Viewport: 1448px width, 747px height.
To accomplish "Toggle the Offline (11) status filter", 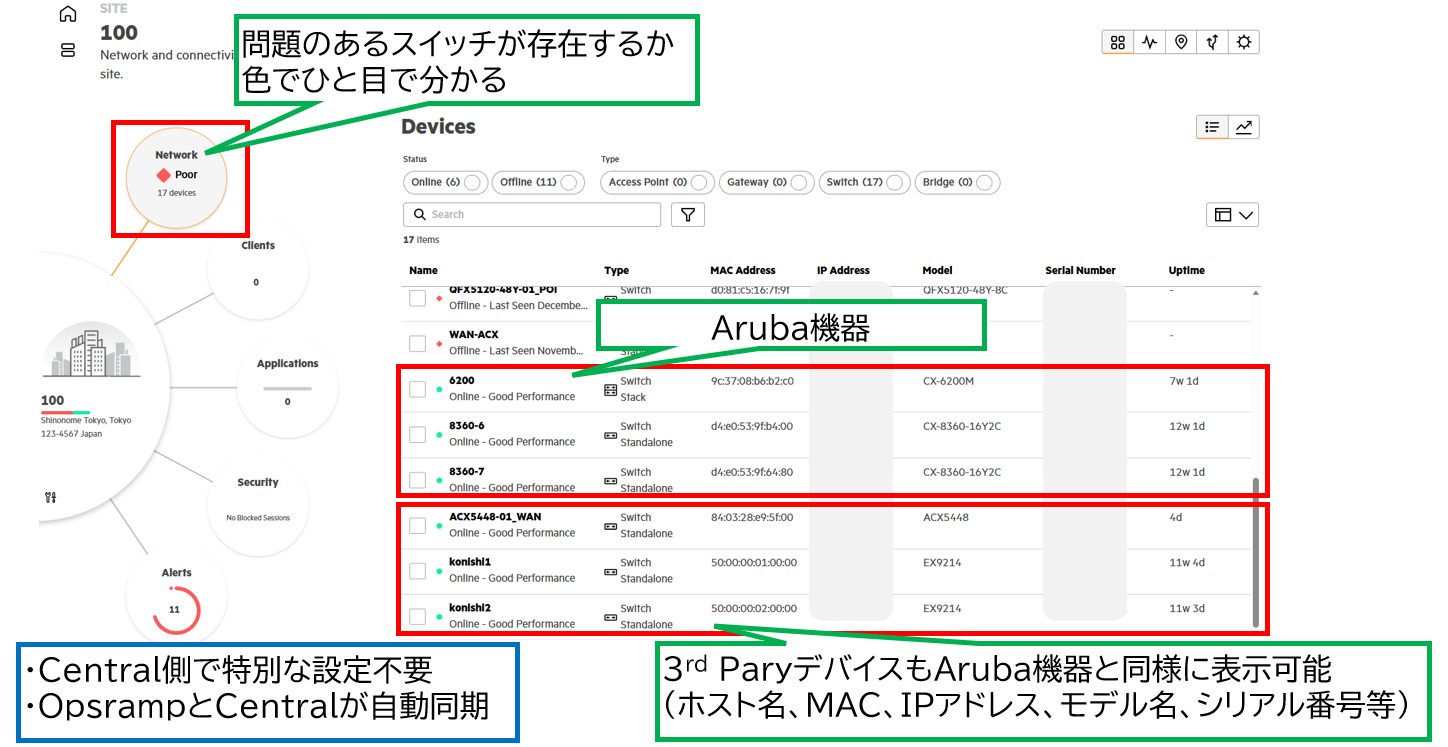I will [x=538, y=182].
